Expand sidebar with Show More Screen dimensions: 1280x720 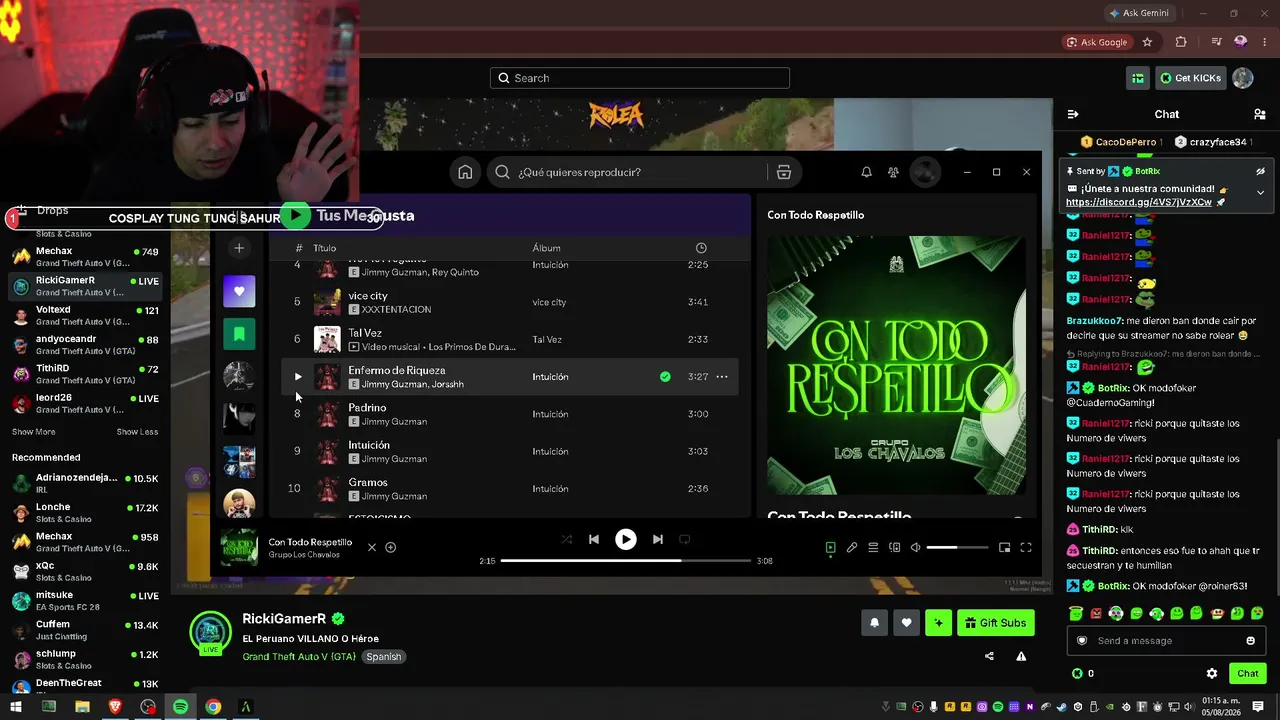33,432
